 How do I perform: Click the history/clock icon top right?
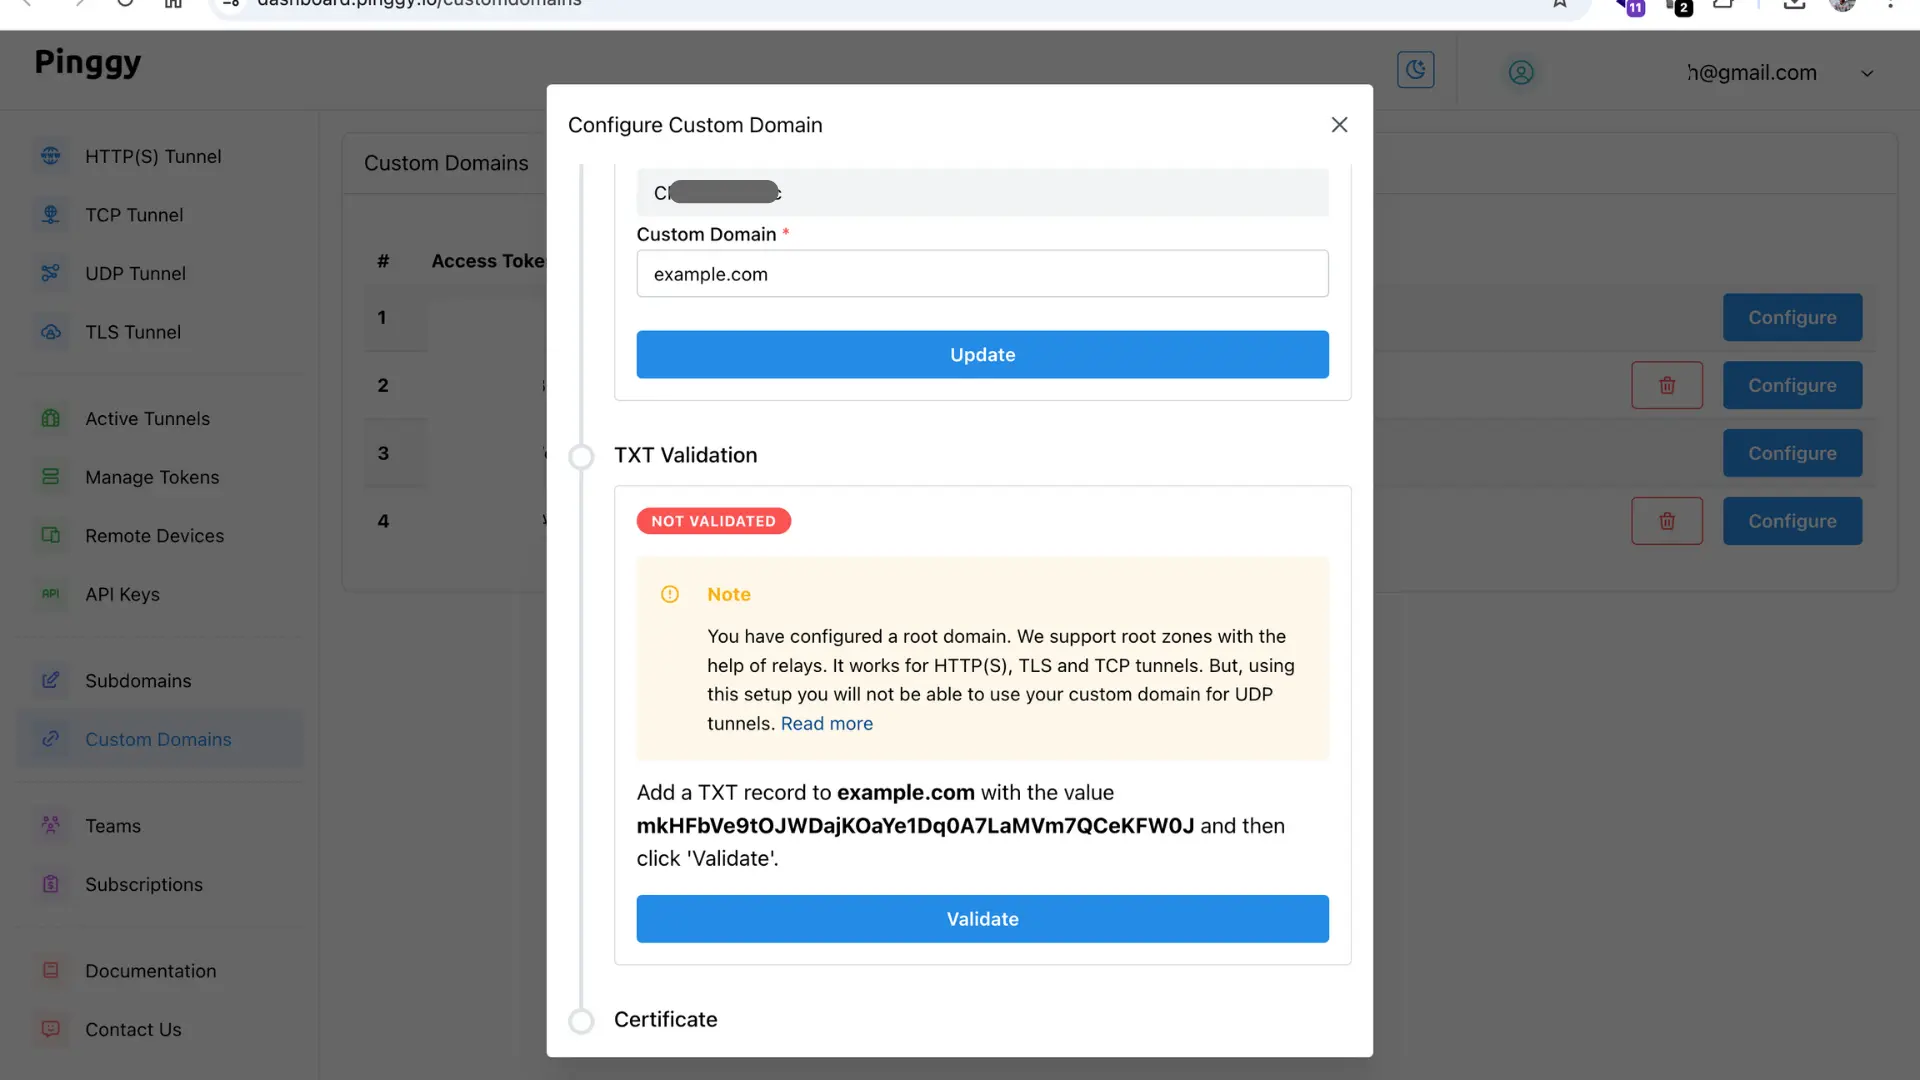pyautogui.click(x=1416, y=70)
